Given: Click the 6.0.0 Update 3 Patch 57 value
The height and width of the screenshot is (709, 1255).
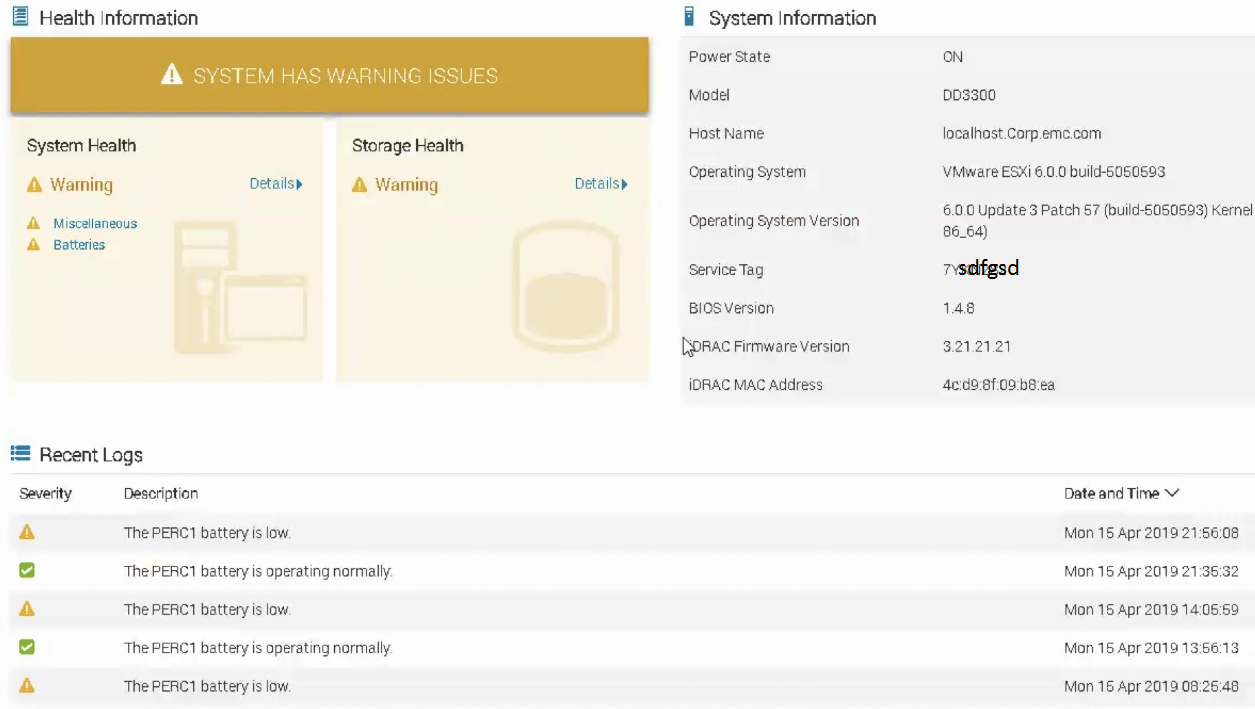Looking at the screenshot, I should pos(1097,221).
